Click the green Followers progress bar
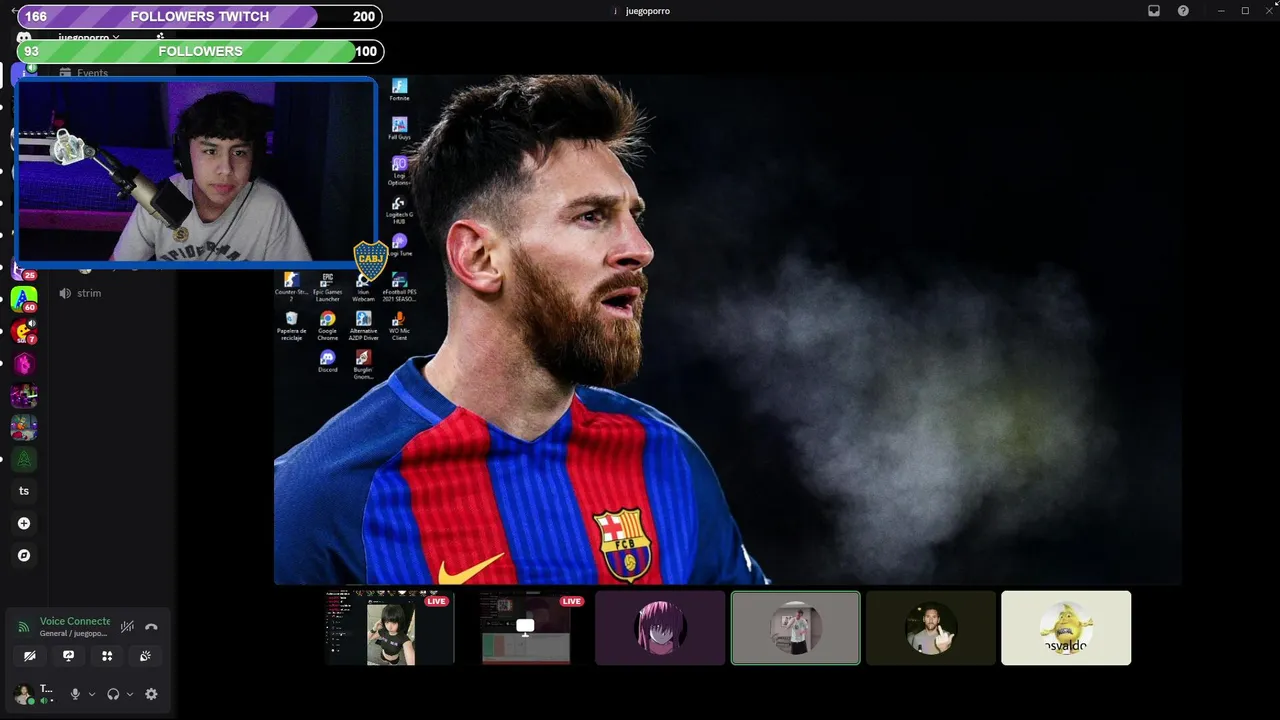 [200, 51]
